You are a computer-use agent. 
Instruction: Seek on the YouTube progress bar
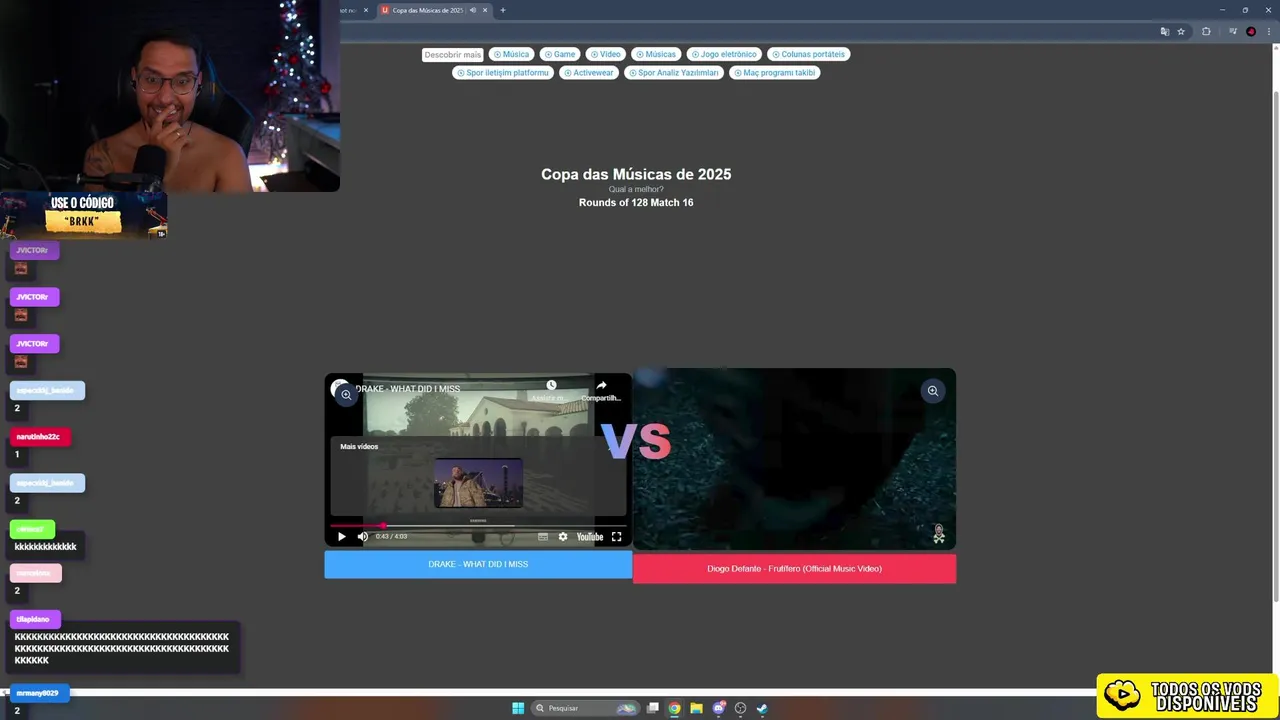point(478,525)
